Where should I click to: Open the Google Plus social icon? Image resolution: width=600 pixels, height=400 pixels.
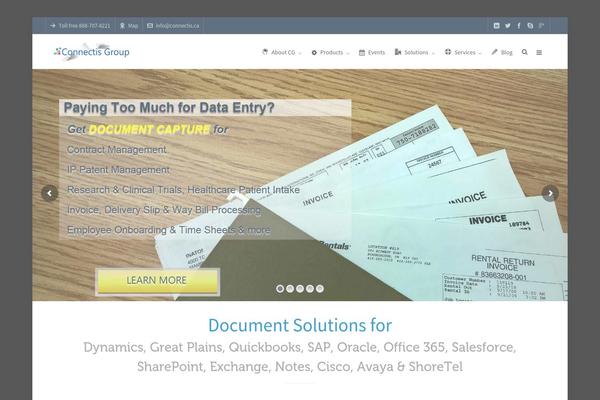(x=541, y=26)
